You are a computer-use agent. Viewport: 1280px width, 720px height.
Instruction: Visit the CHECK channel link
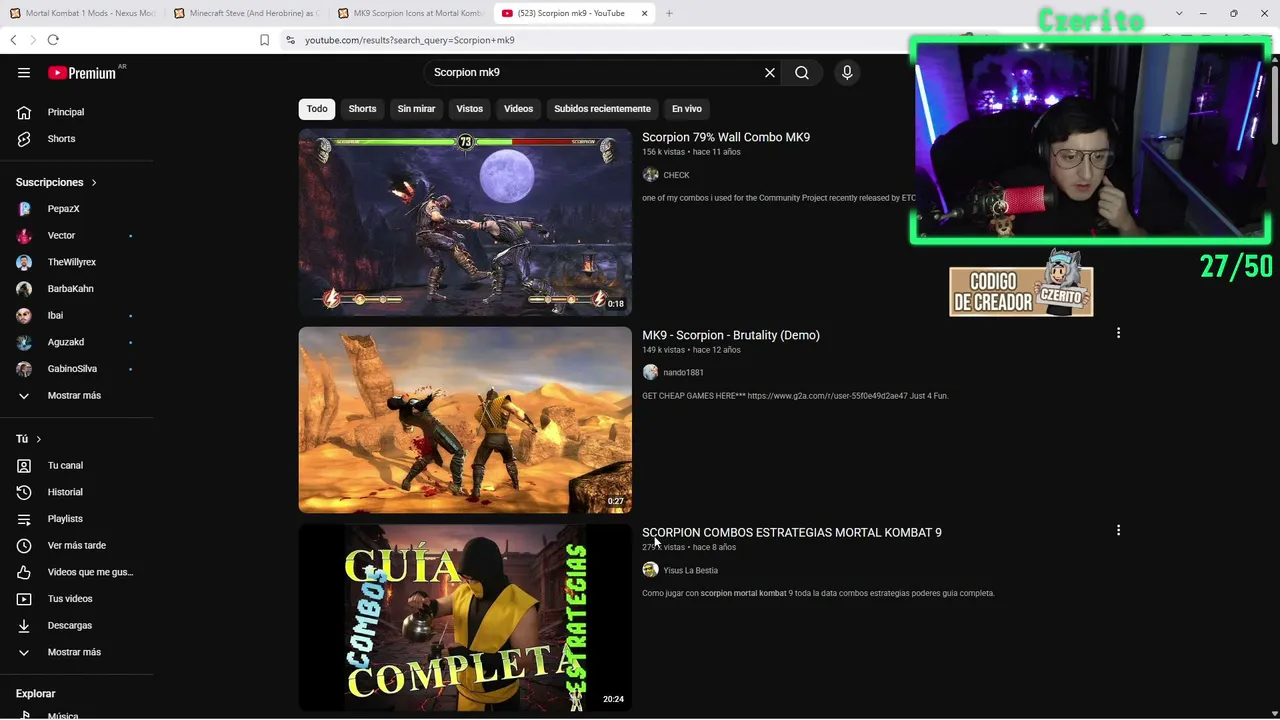tap(676, 175)
